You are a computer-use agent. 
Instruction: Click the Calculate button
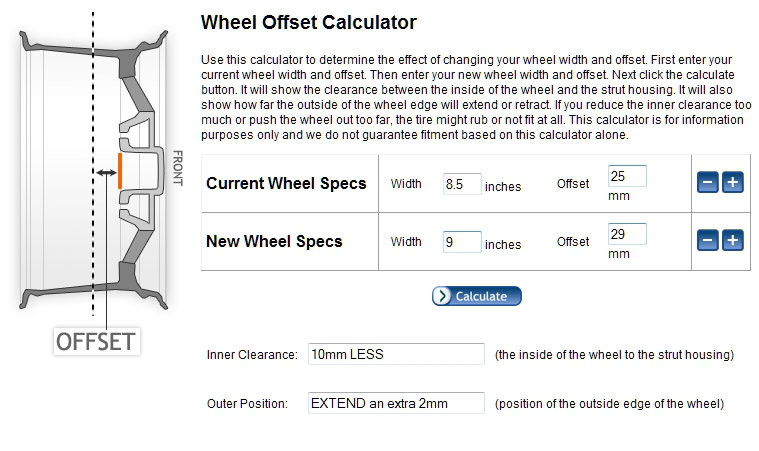[x=477, y=296]
